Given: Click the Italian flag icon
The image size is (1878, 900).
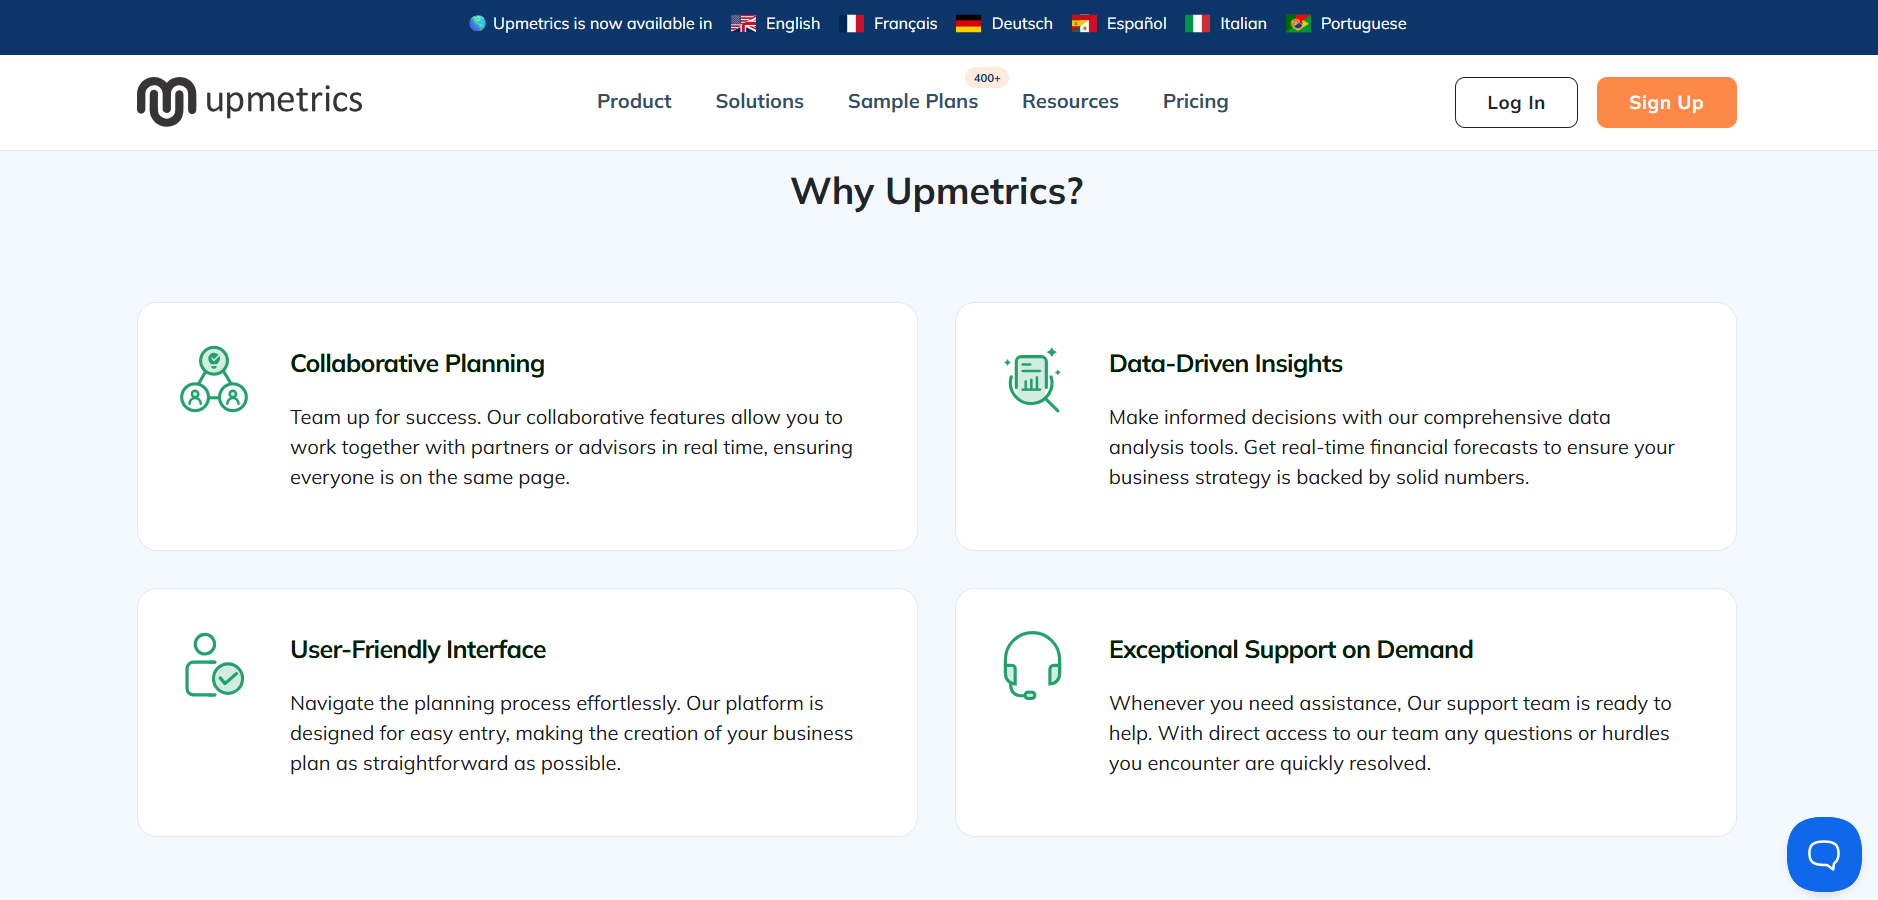Looking at the screenshot, I should pyautogui.click(x=1197, y=24).
